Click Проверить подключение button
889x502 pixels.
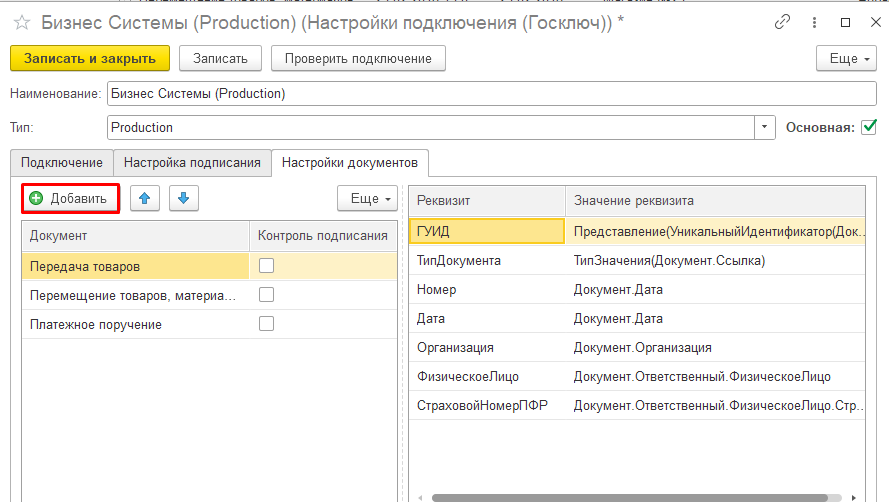(358, 58)
